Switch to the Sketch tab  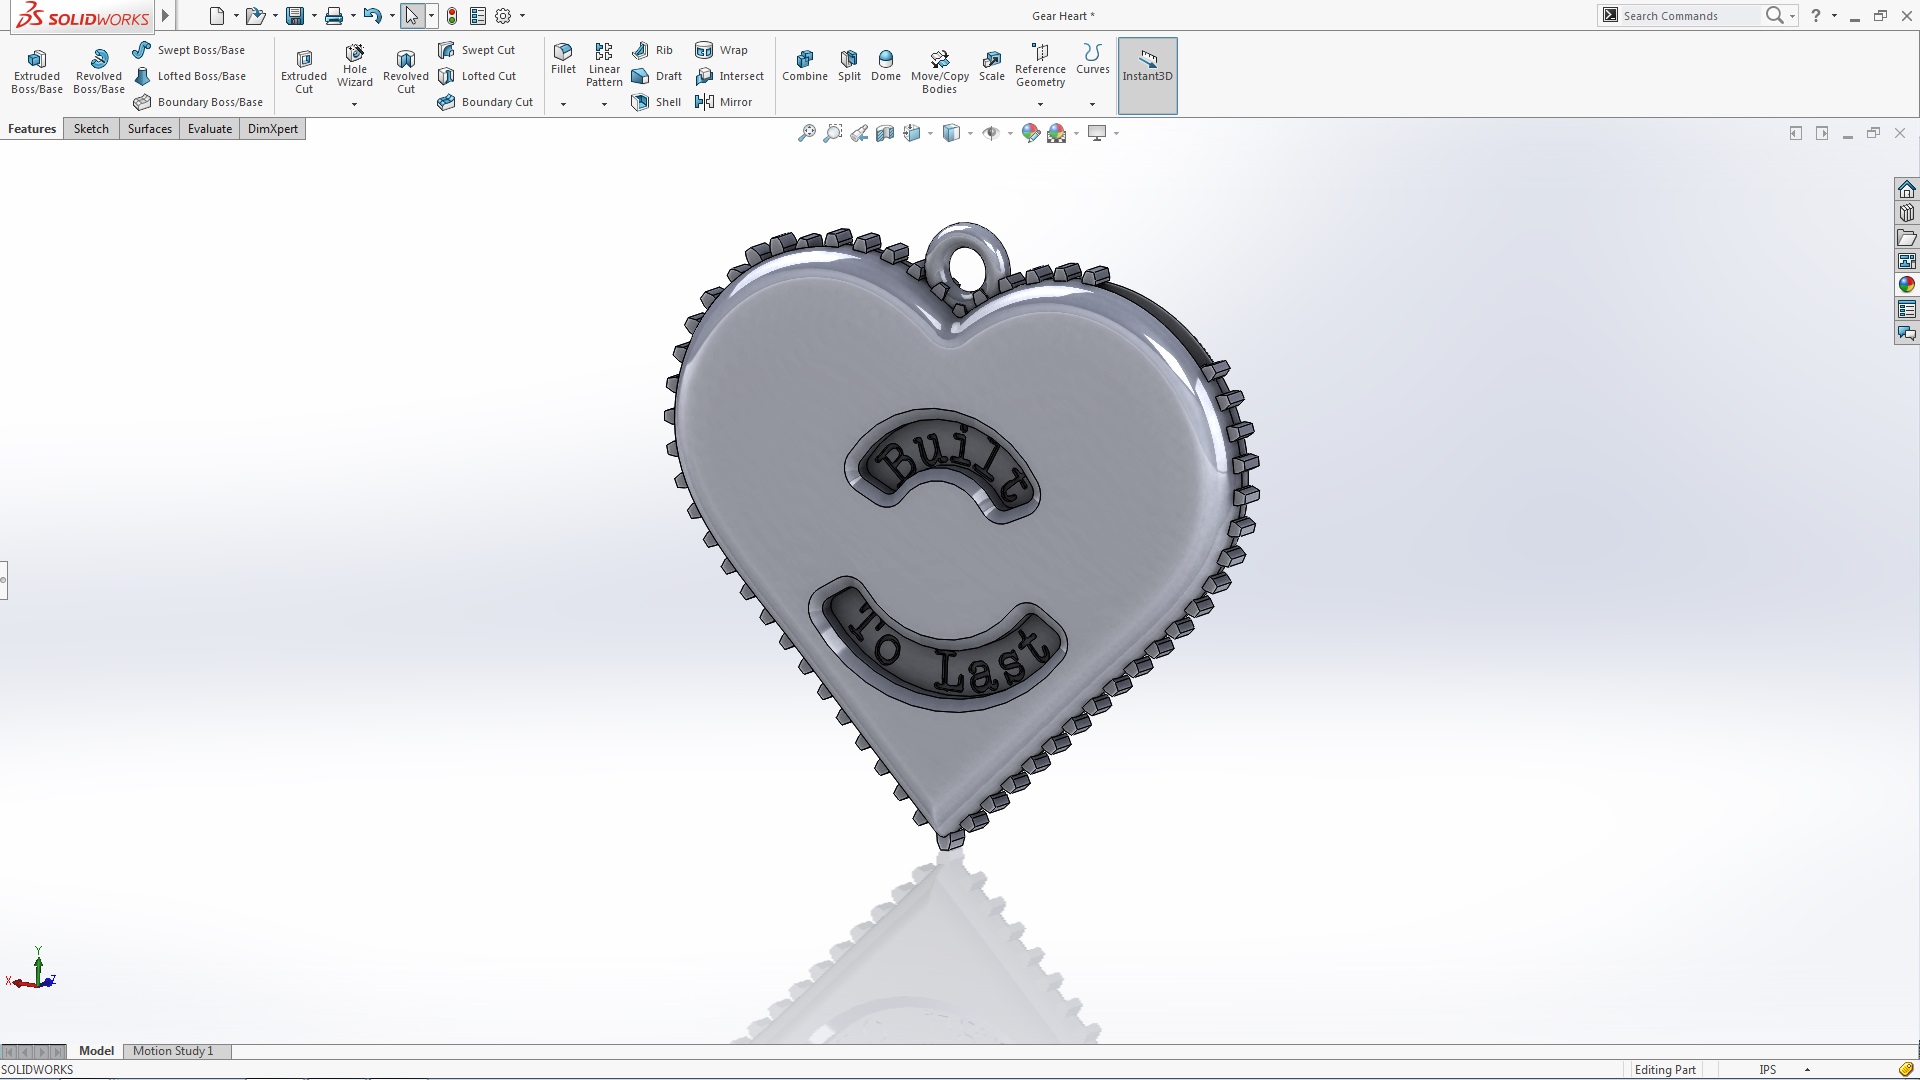coord(91,128)
